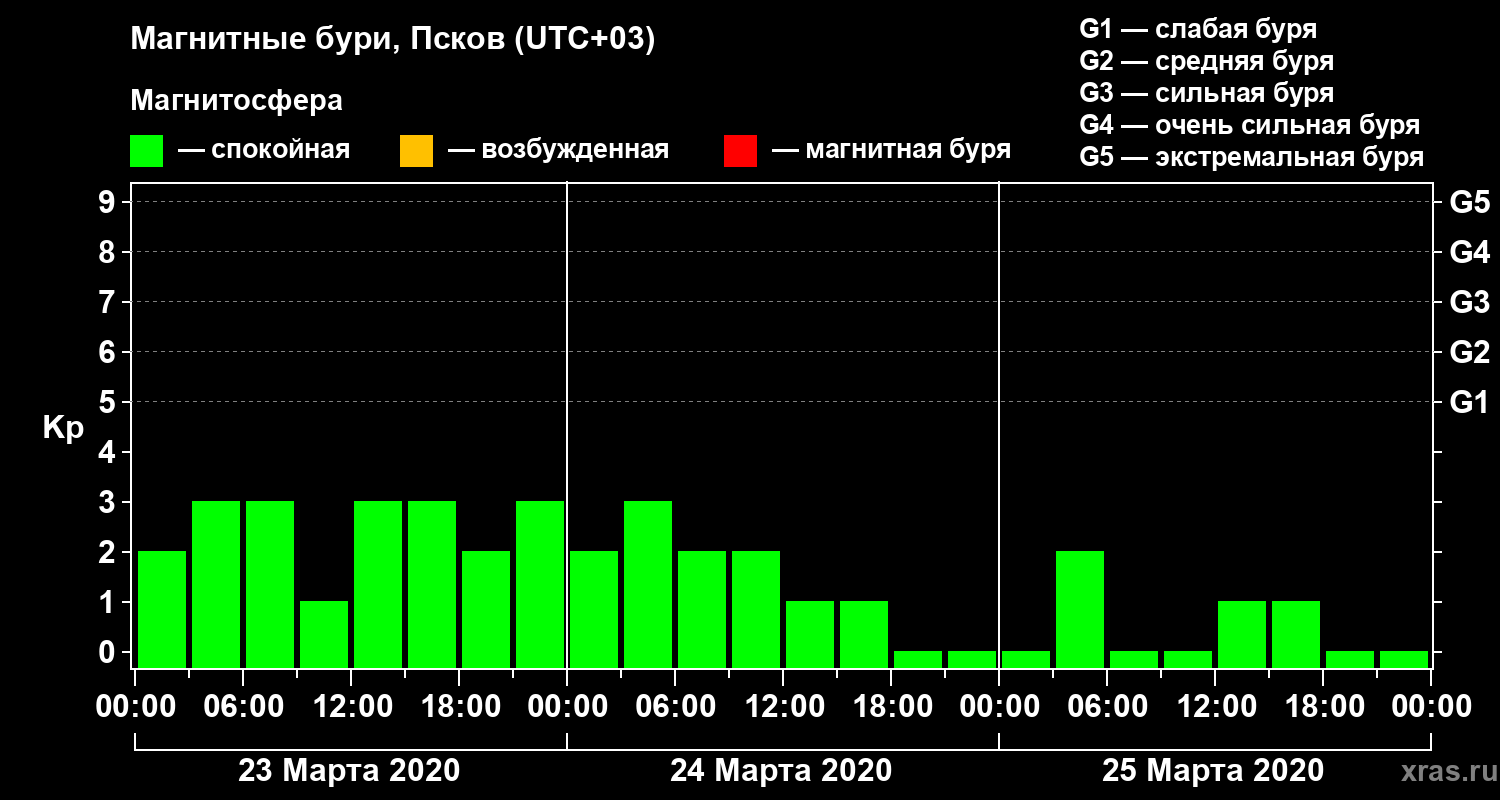Screen dimensions: 1500x800
Task: Click the 'G3 — сильная буря' legend line
Action: pyautogui.click(x=1207, y=93)
